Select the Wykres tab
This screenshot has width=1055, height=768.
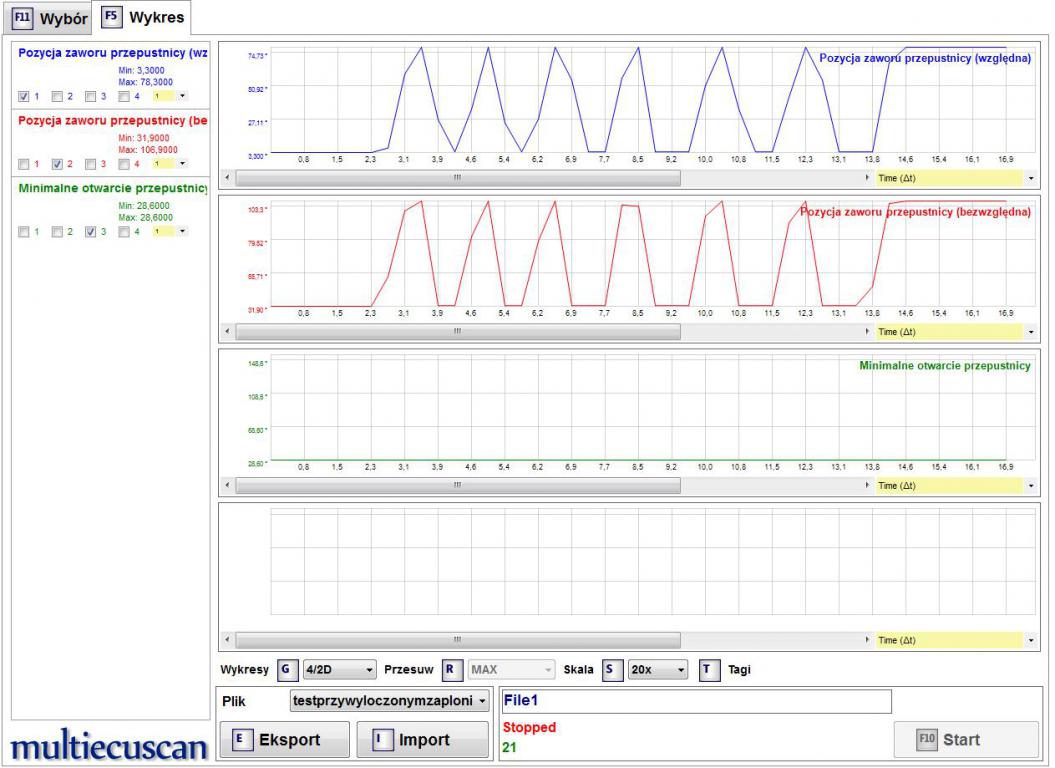[x=145, y=18]
